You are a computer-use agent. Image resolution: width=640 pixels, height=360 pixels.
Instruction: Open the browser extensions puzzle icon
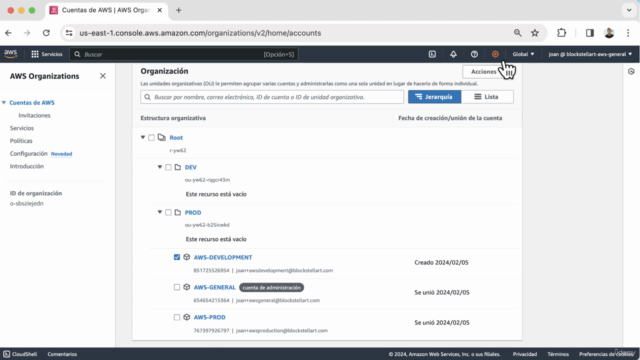tap(562, 33)
